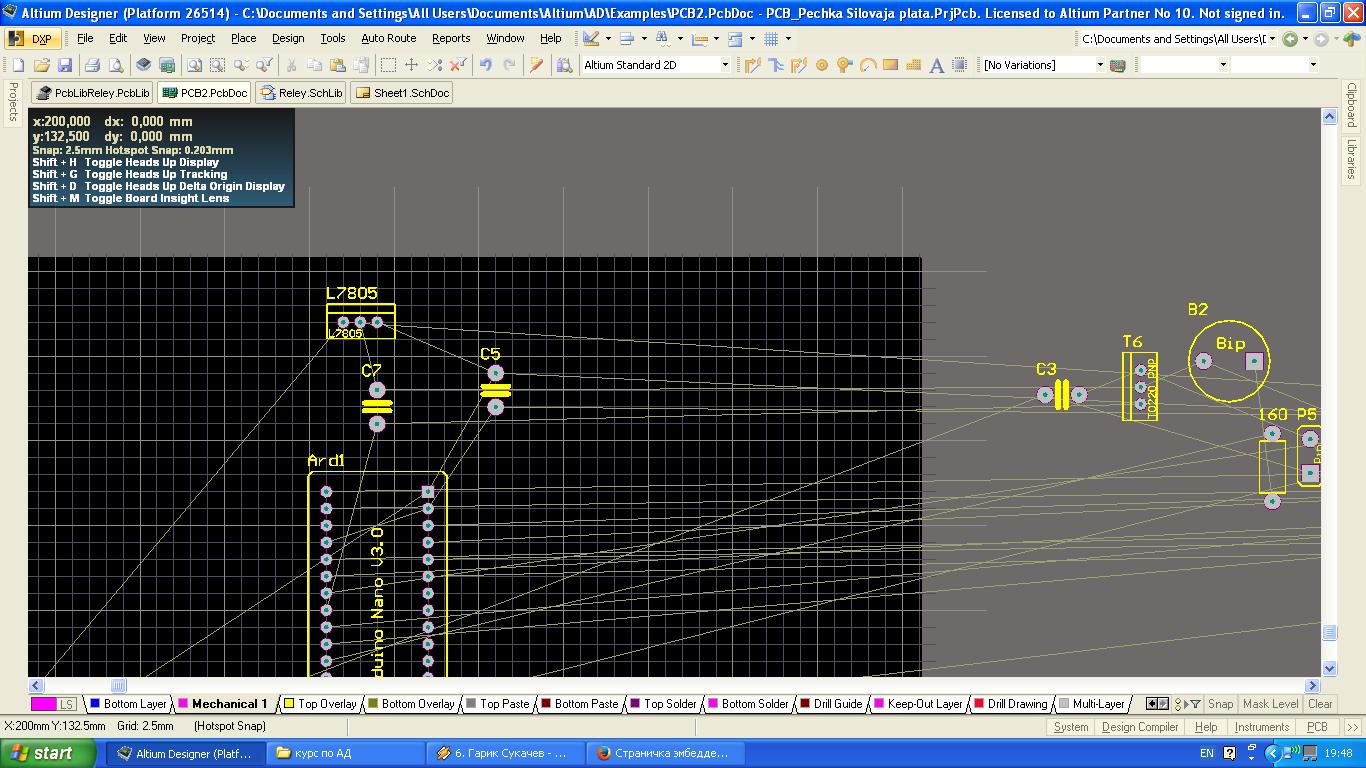1366x768 pixels.
Task: Click the Design Compiler panel button
Action: point(1139,727)
